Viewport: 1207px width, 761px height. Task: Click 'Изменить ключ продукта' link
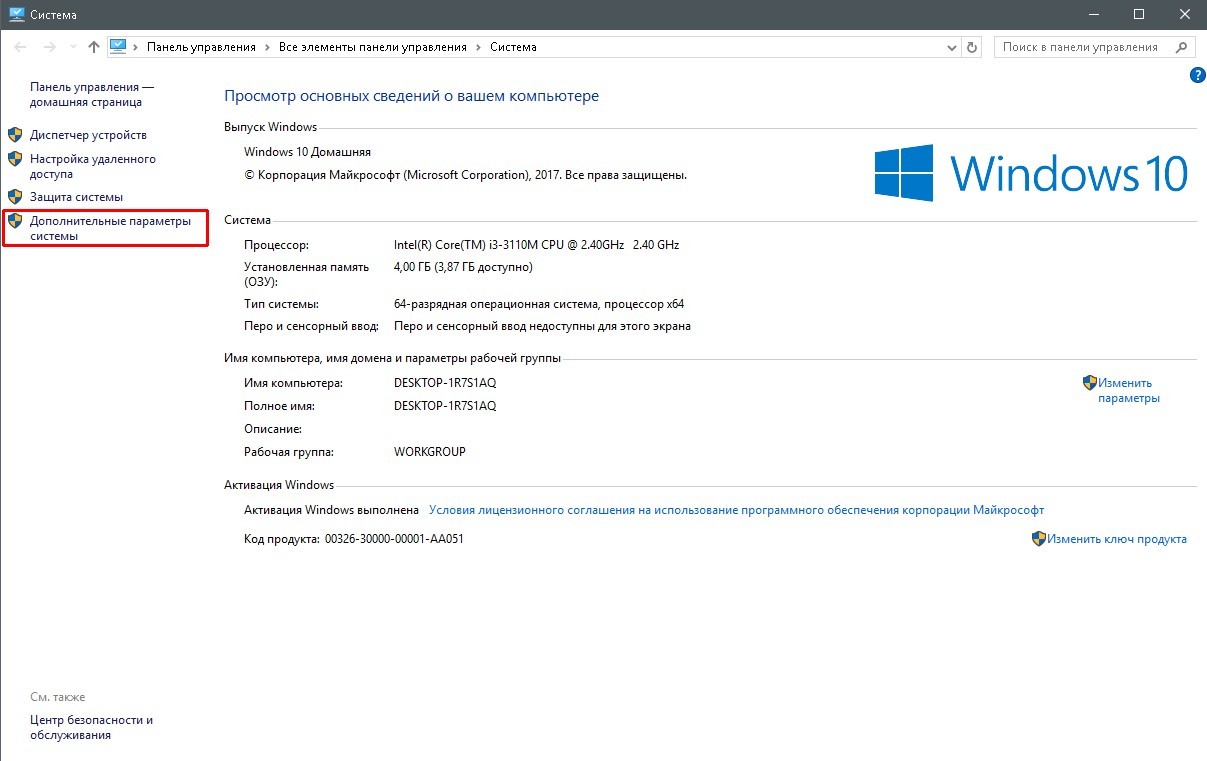[x=1117, y=539]
